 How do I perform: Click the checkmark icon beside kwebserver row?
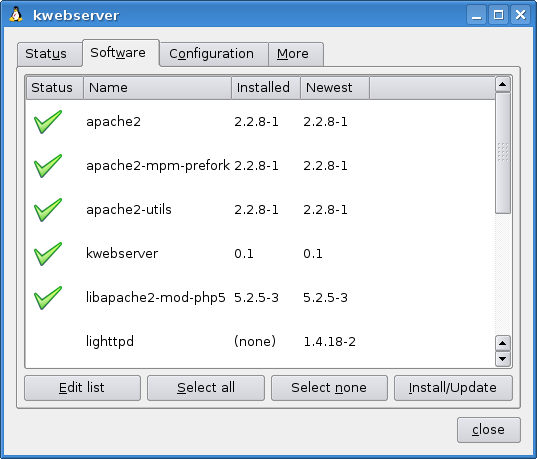point(48,254)
